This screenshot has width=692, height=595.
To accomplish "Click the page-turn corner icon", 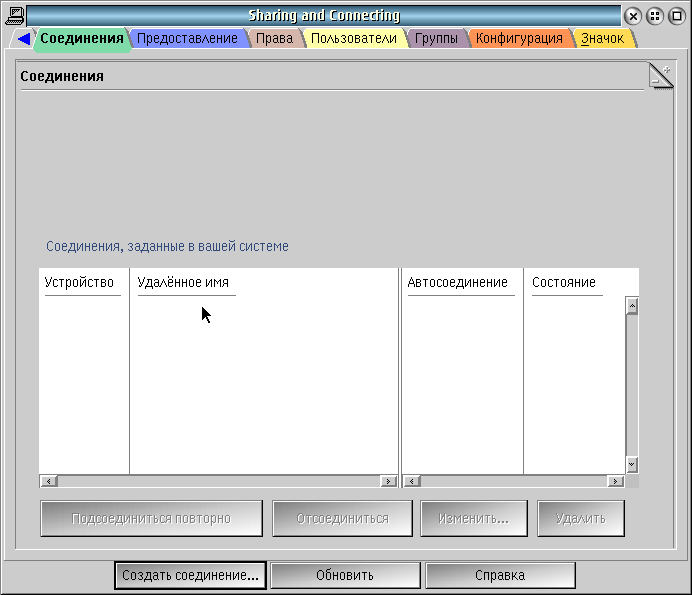I will tap(661, 76).
